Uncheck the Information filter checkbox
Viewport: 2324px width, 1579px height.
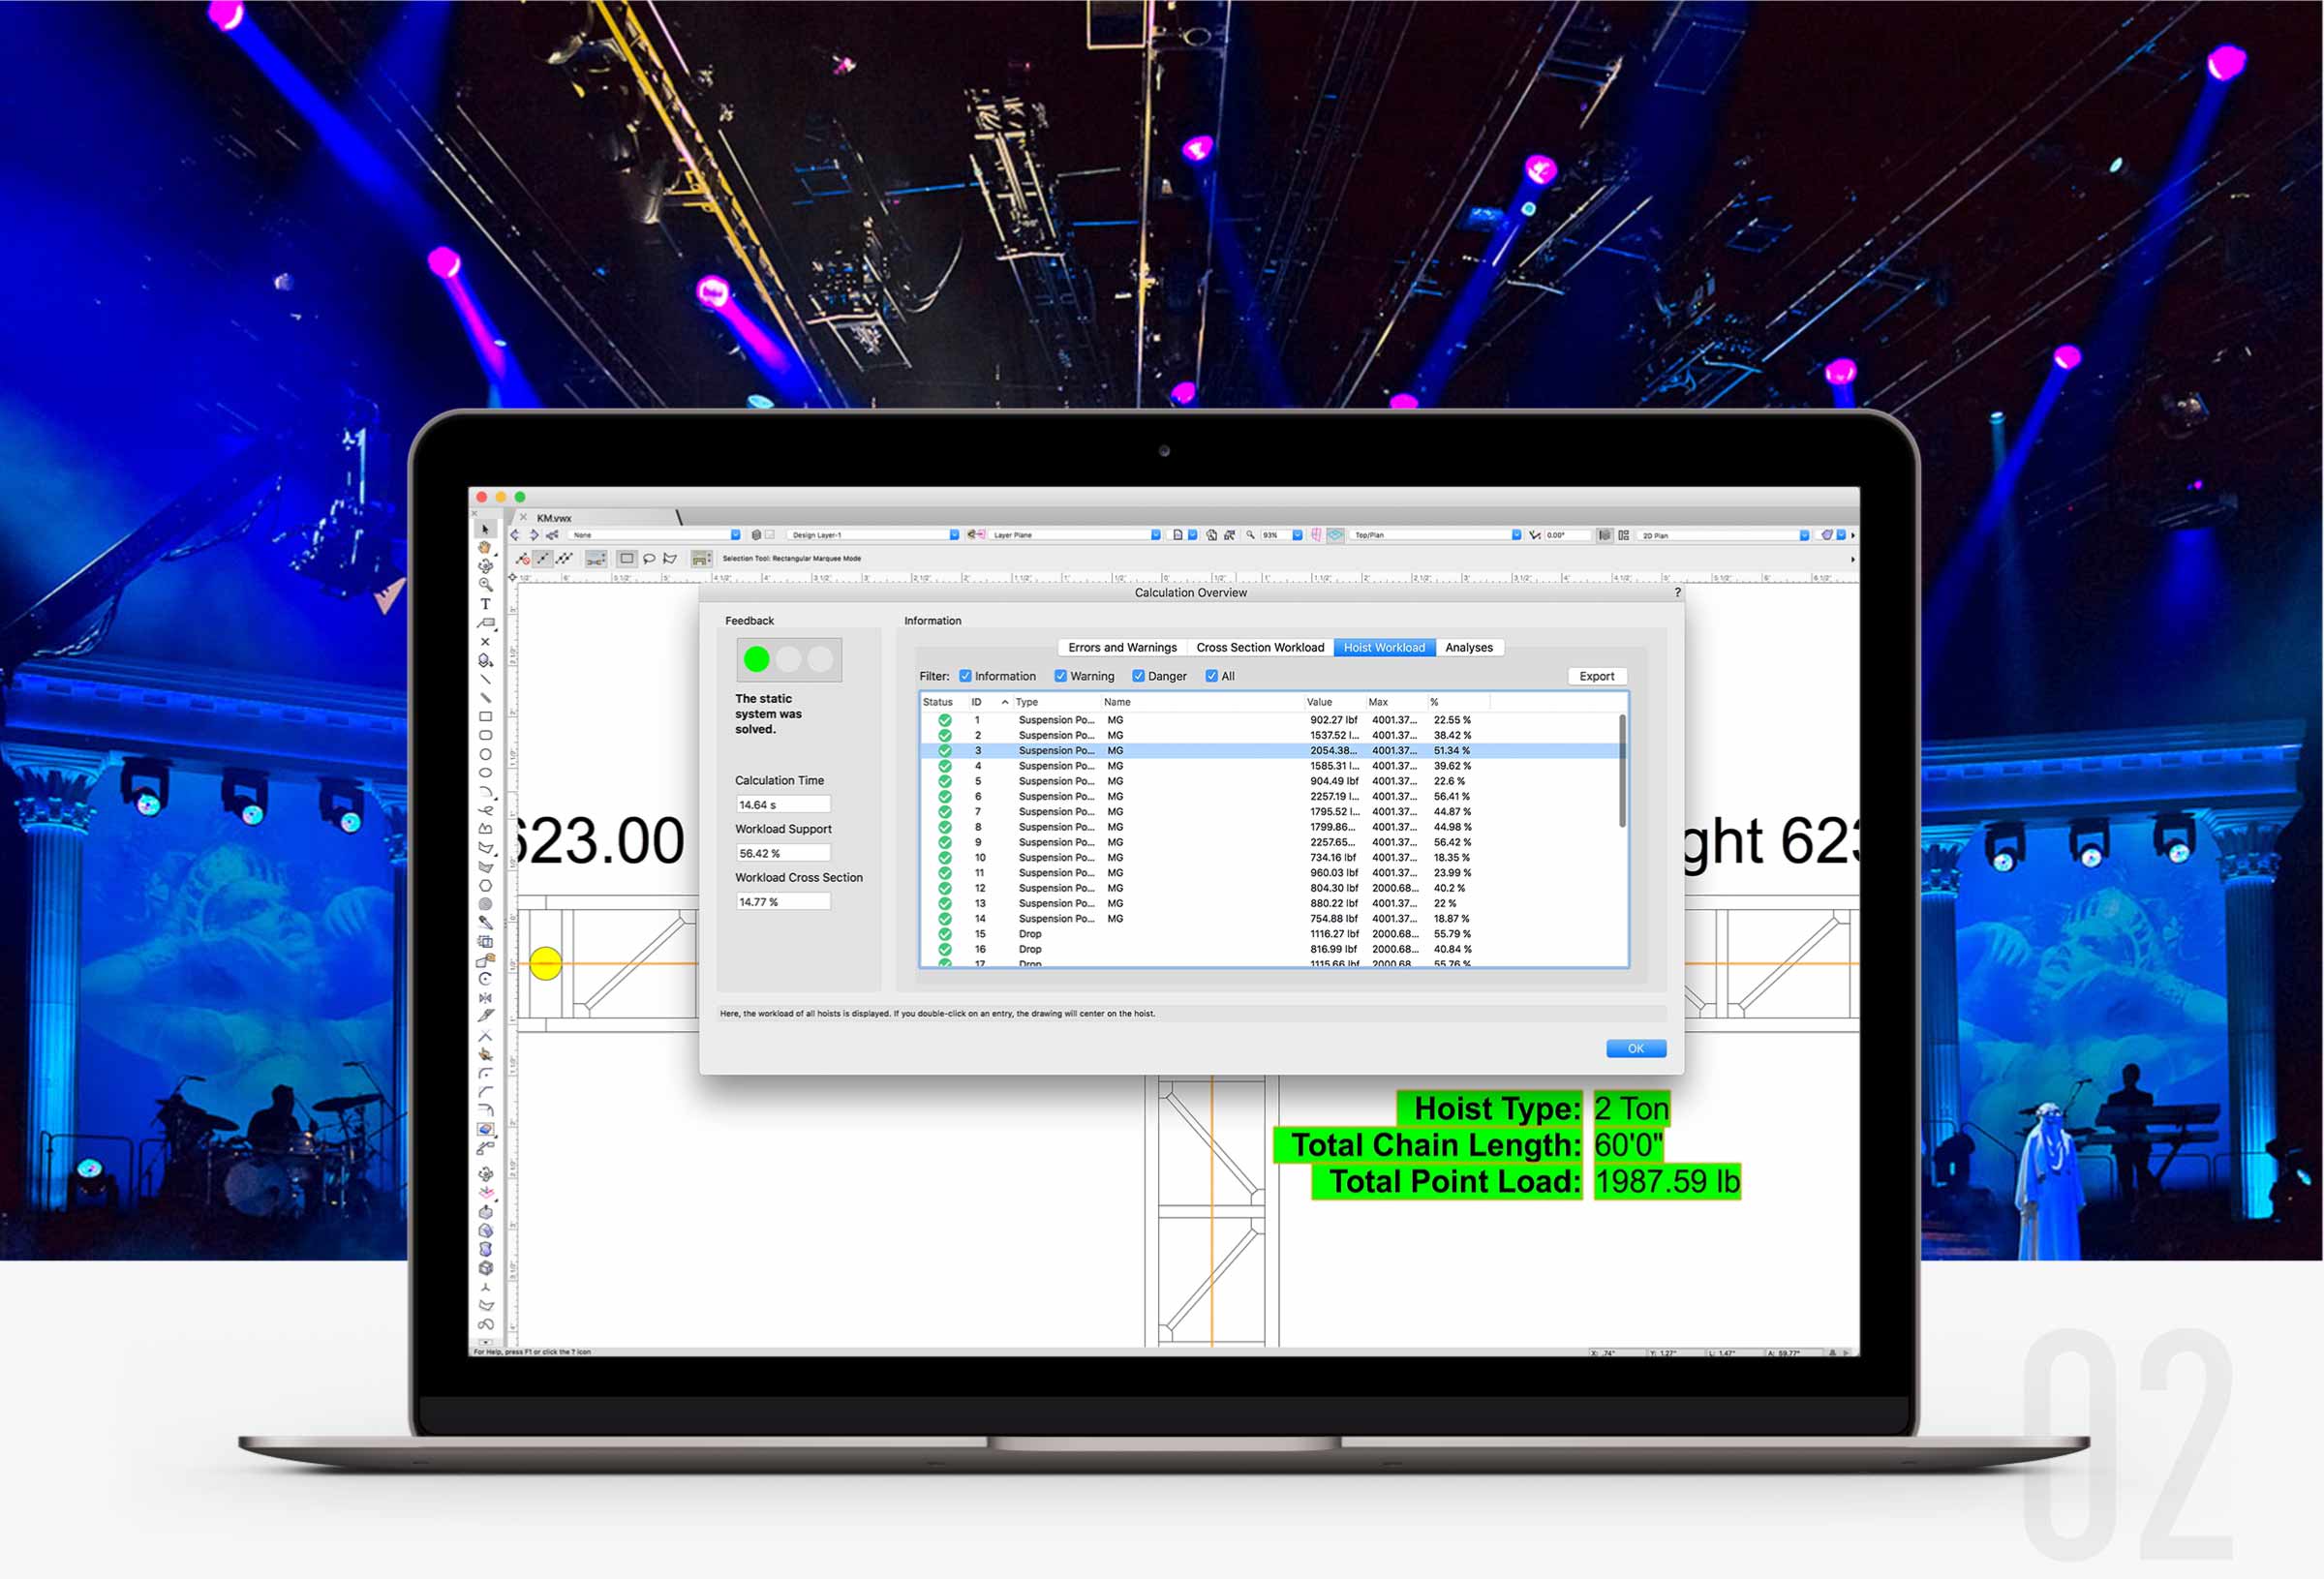tap(965, 676)
